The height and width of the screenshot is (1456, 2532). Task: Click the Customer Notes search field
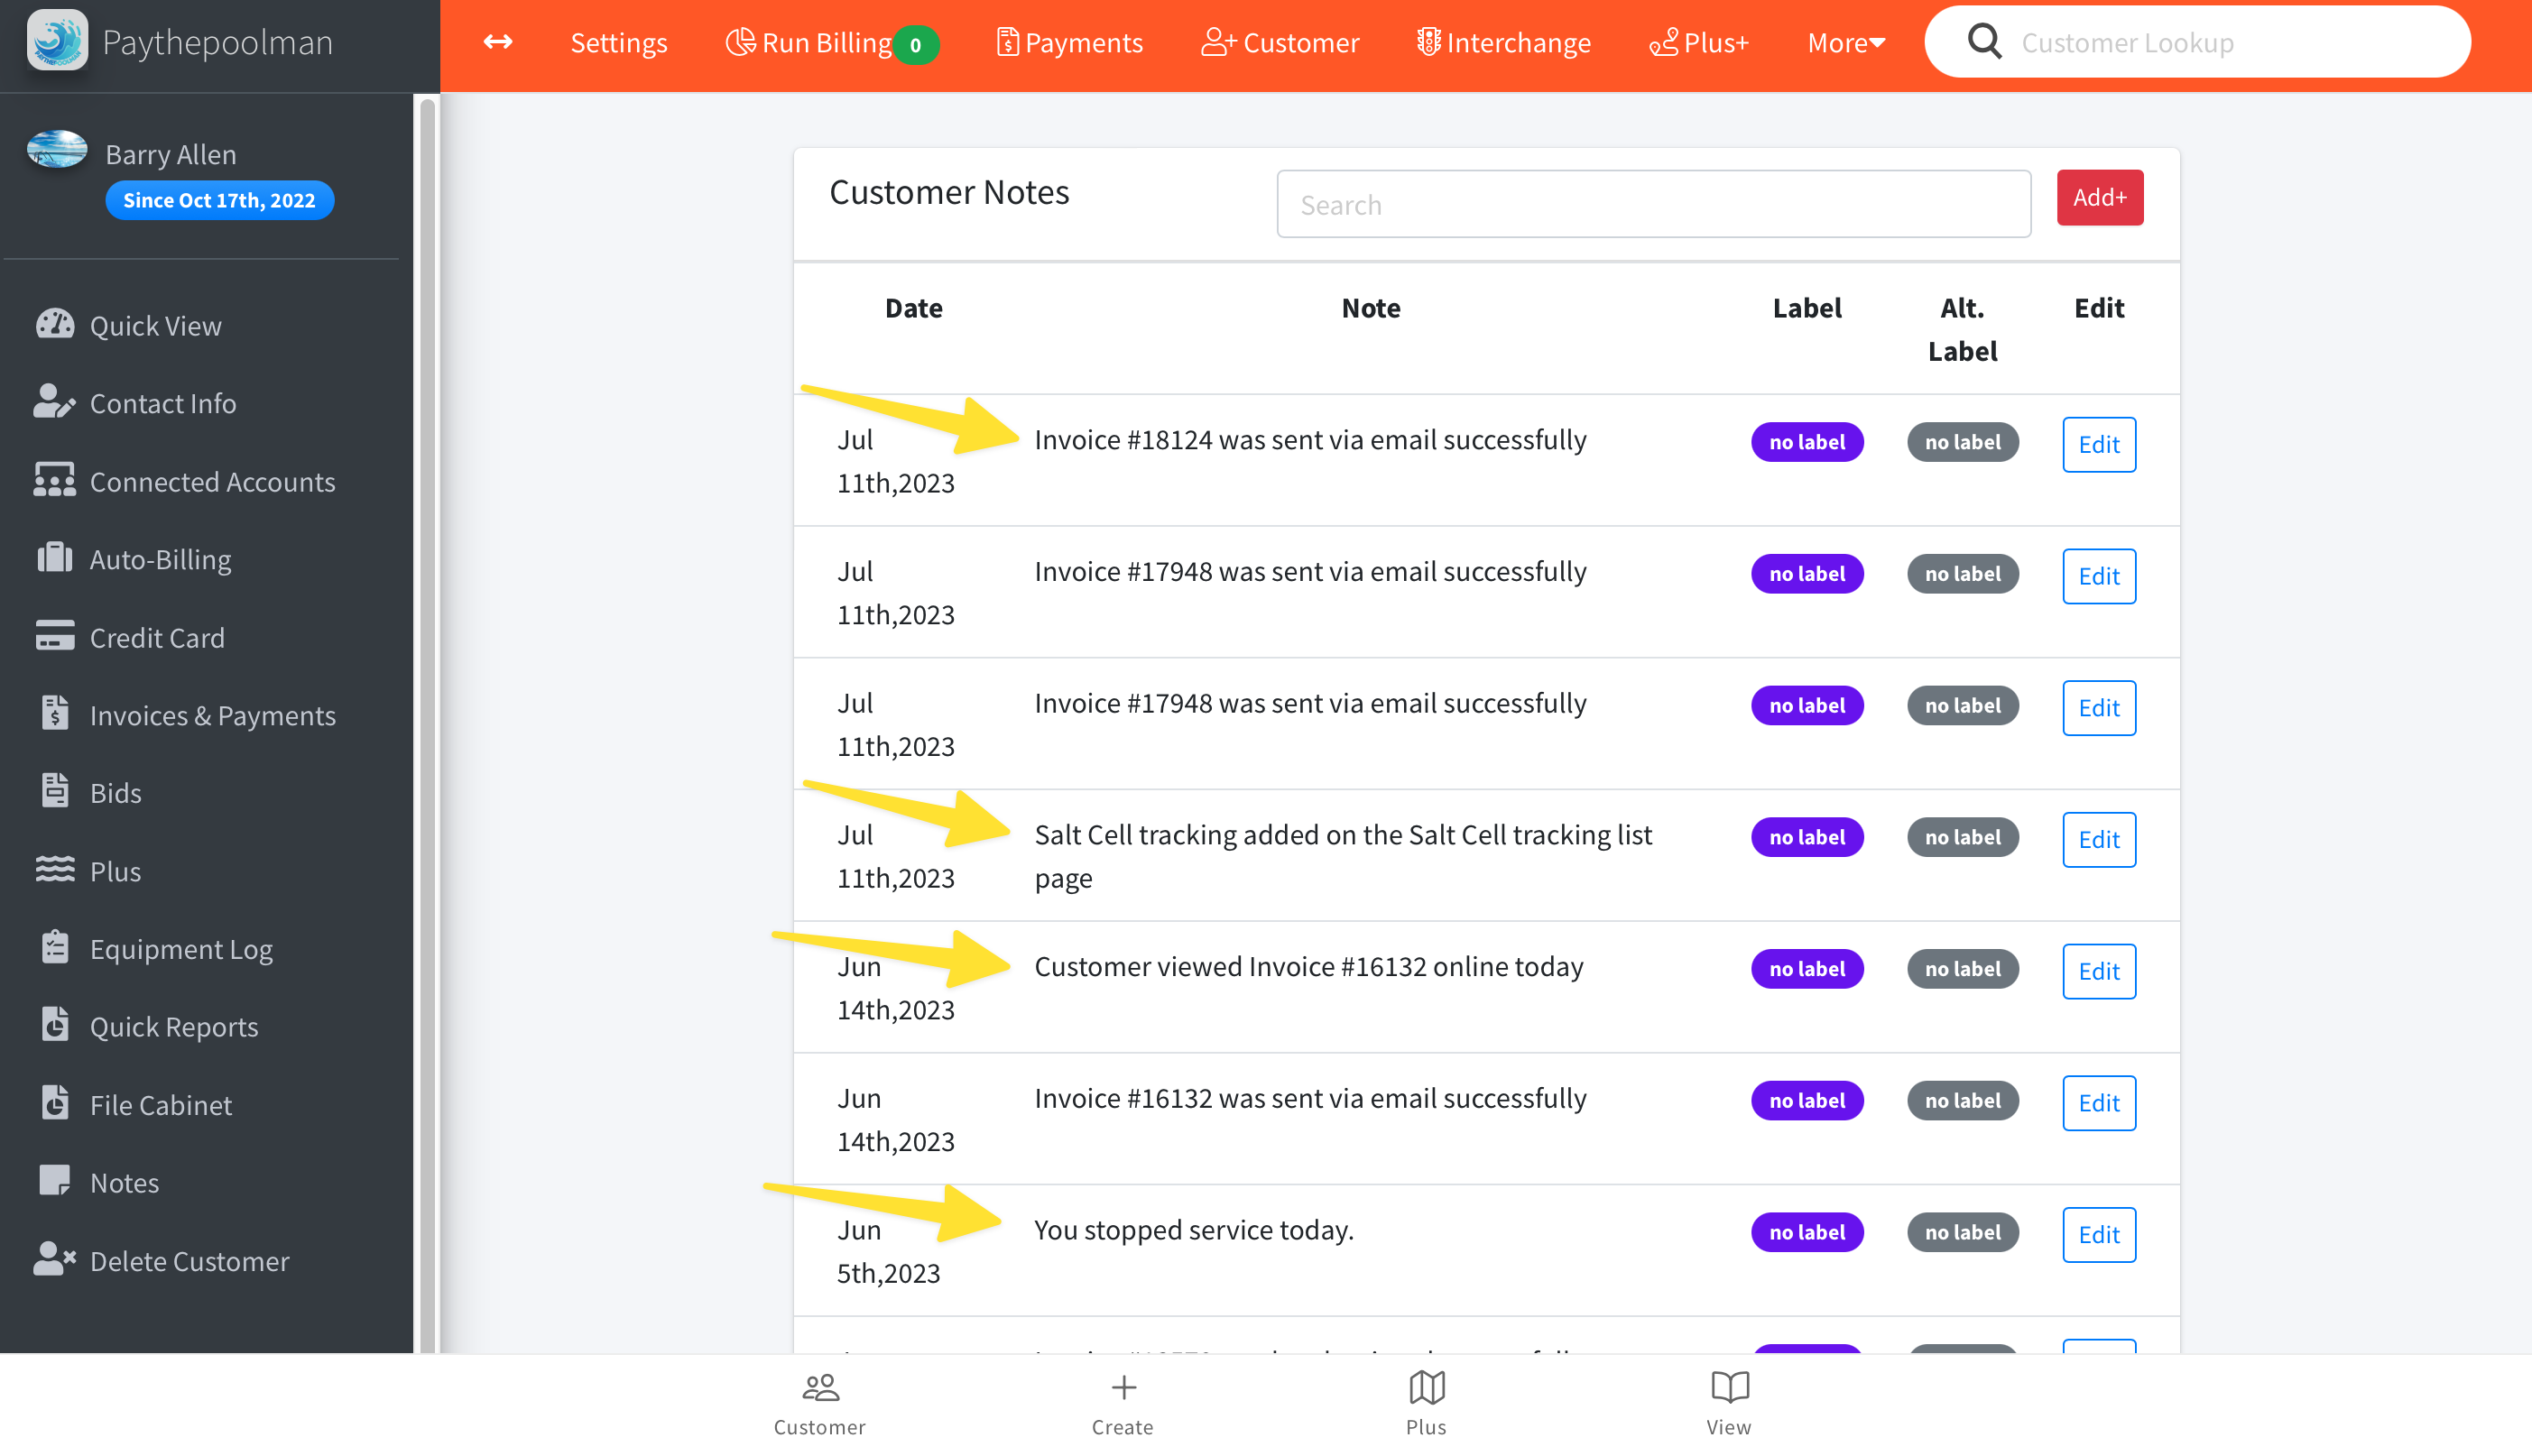(1653, 204)
